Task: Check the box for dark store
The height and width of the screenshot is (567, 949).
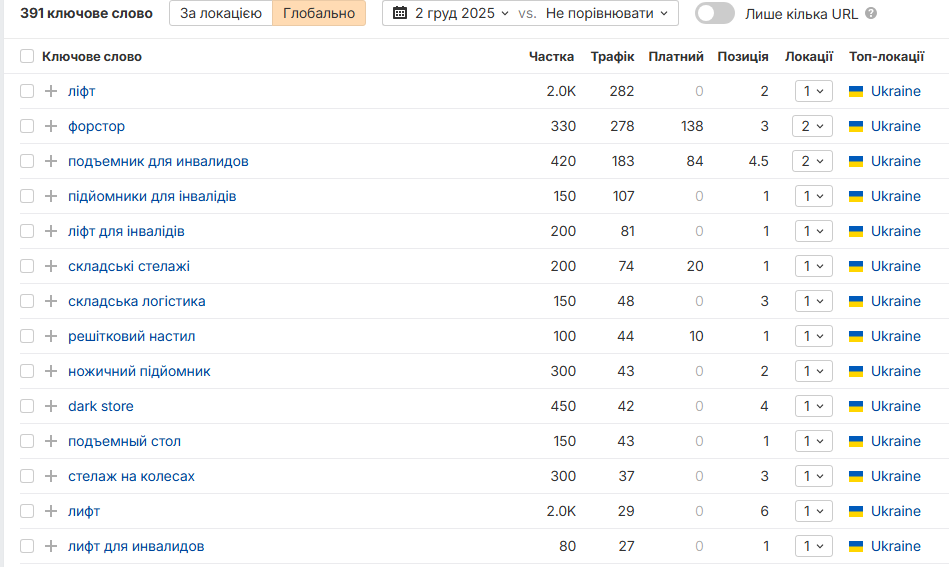Action: pyautogui.click(x=27, y=406)
